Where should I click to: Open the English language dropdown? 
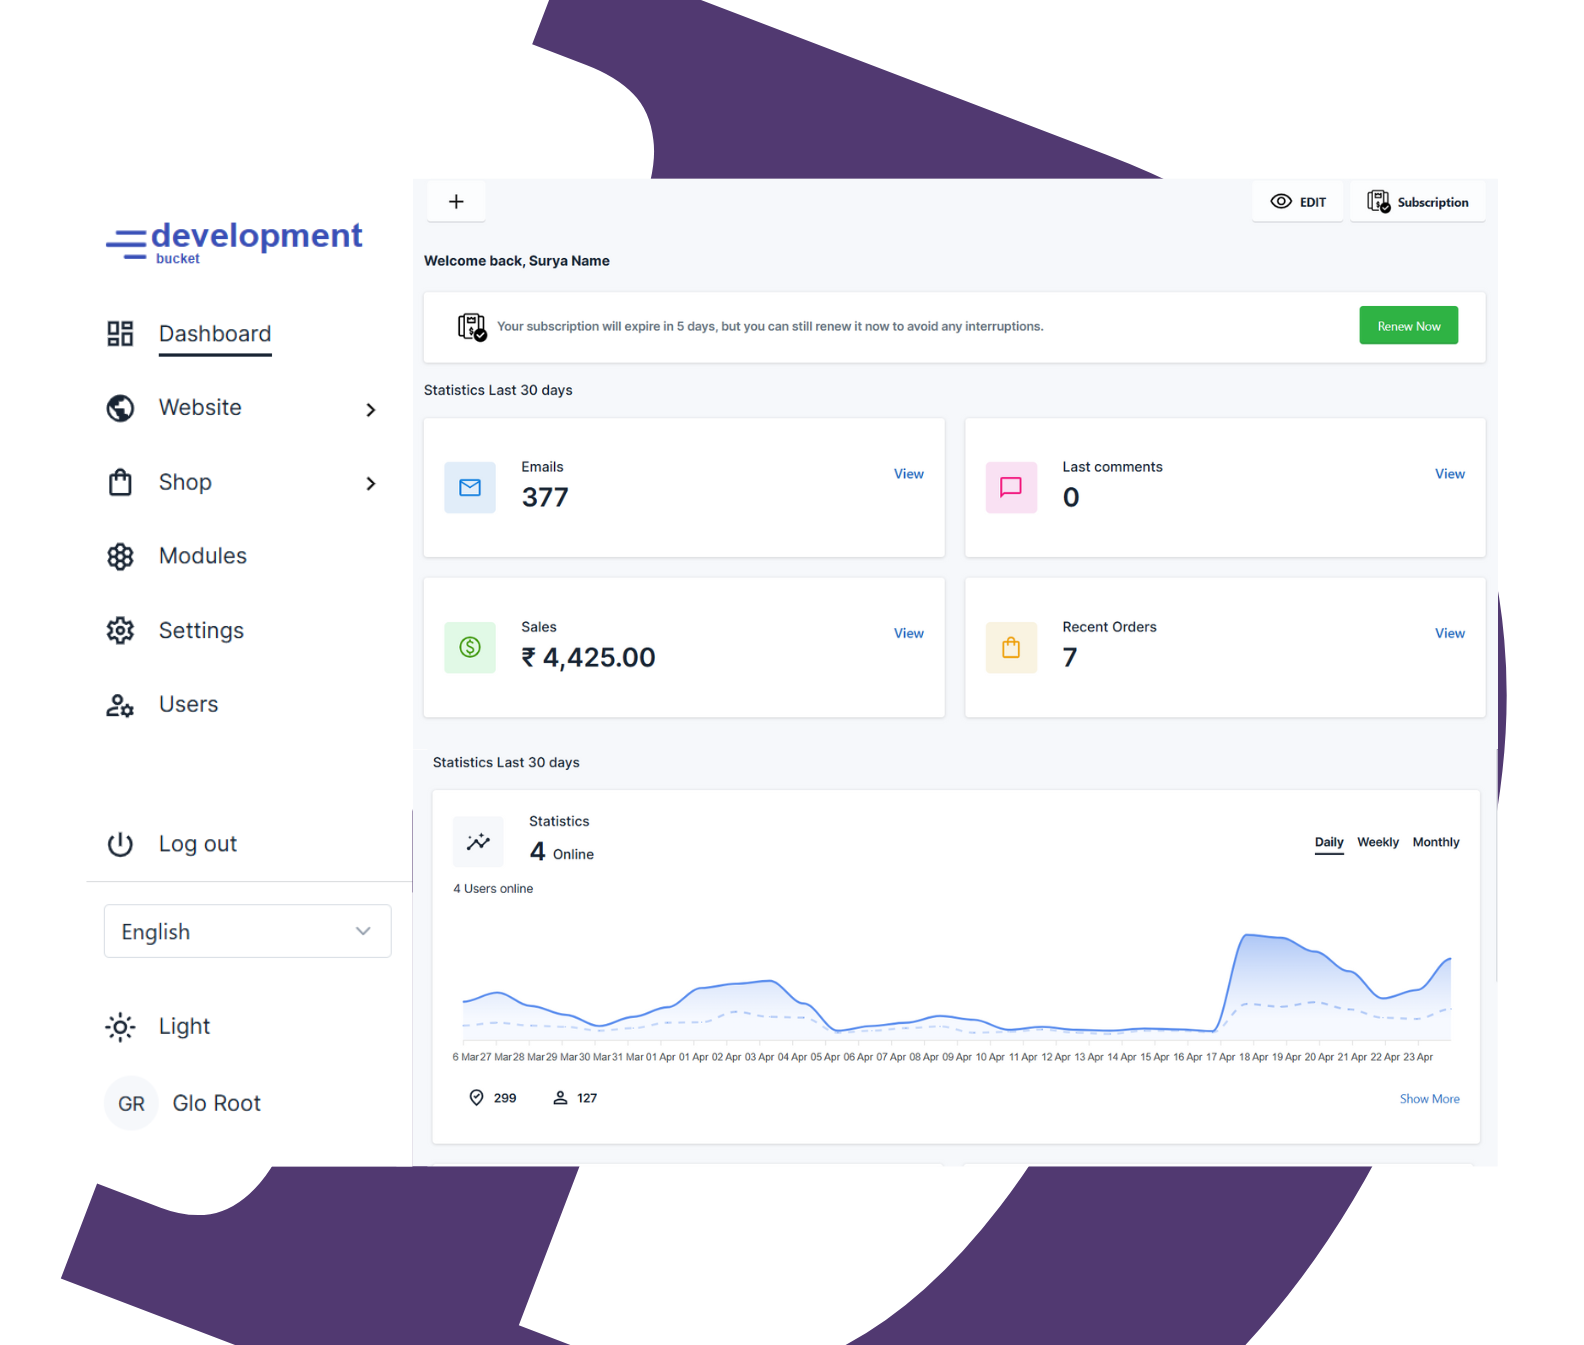247,932
